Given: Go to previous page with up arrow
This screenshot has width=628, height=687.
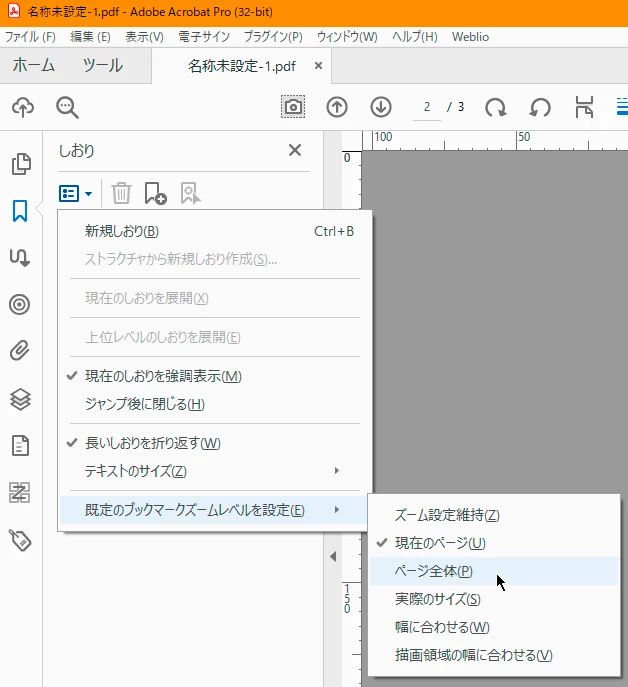Looking at the screenshot, I should (337, 107).
